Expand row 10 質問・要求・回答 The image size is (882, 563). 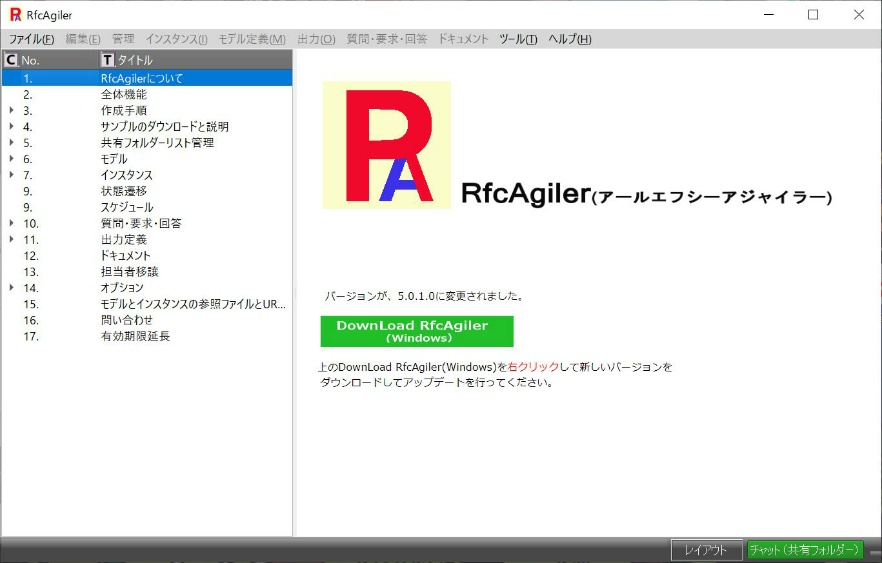(x=11, y=223)
